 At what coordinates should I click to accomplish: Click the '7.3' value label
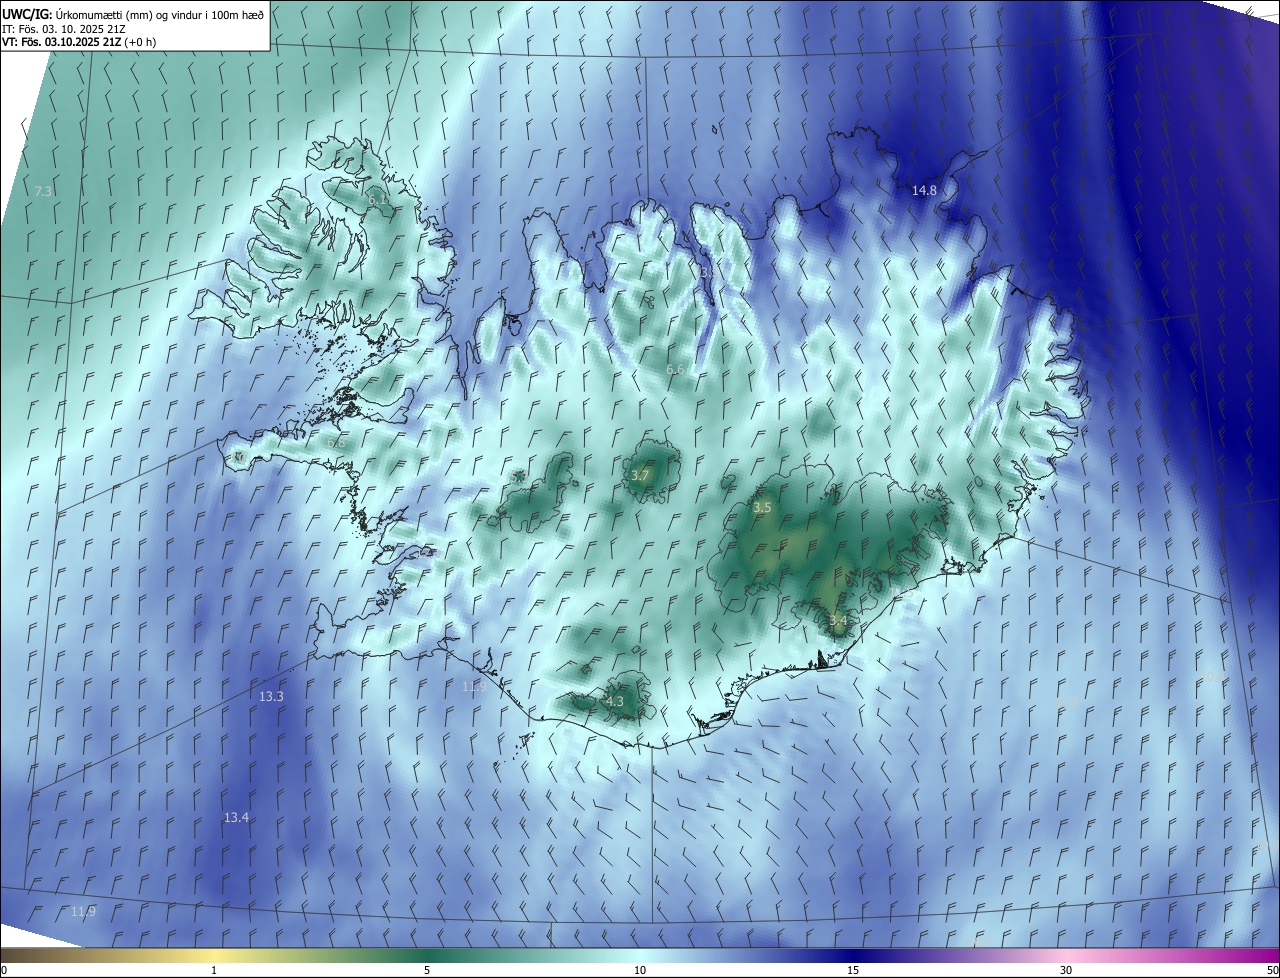coord(43,191)
